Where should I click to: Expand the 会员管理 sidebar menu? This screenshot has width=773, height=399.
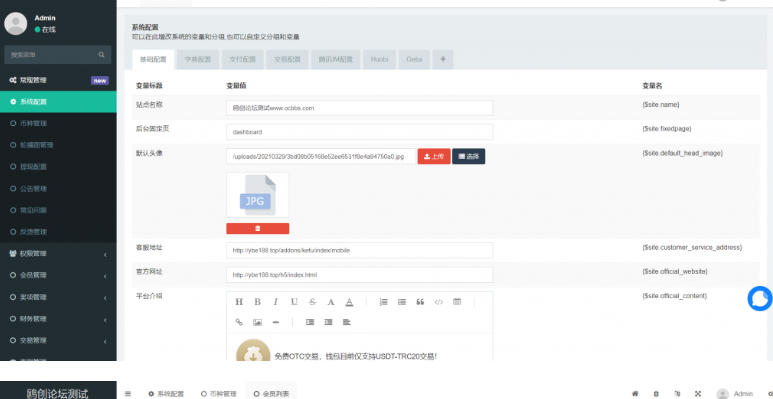58,275
